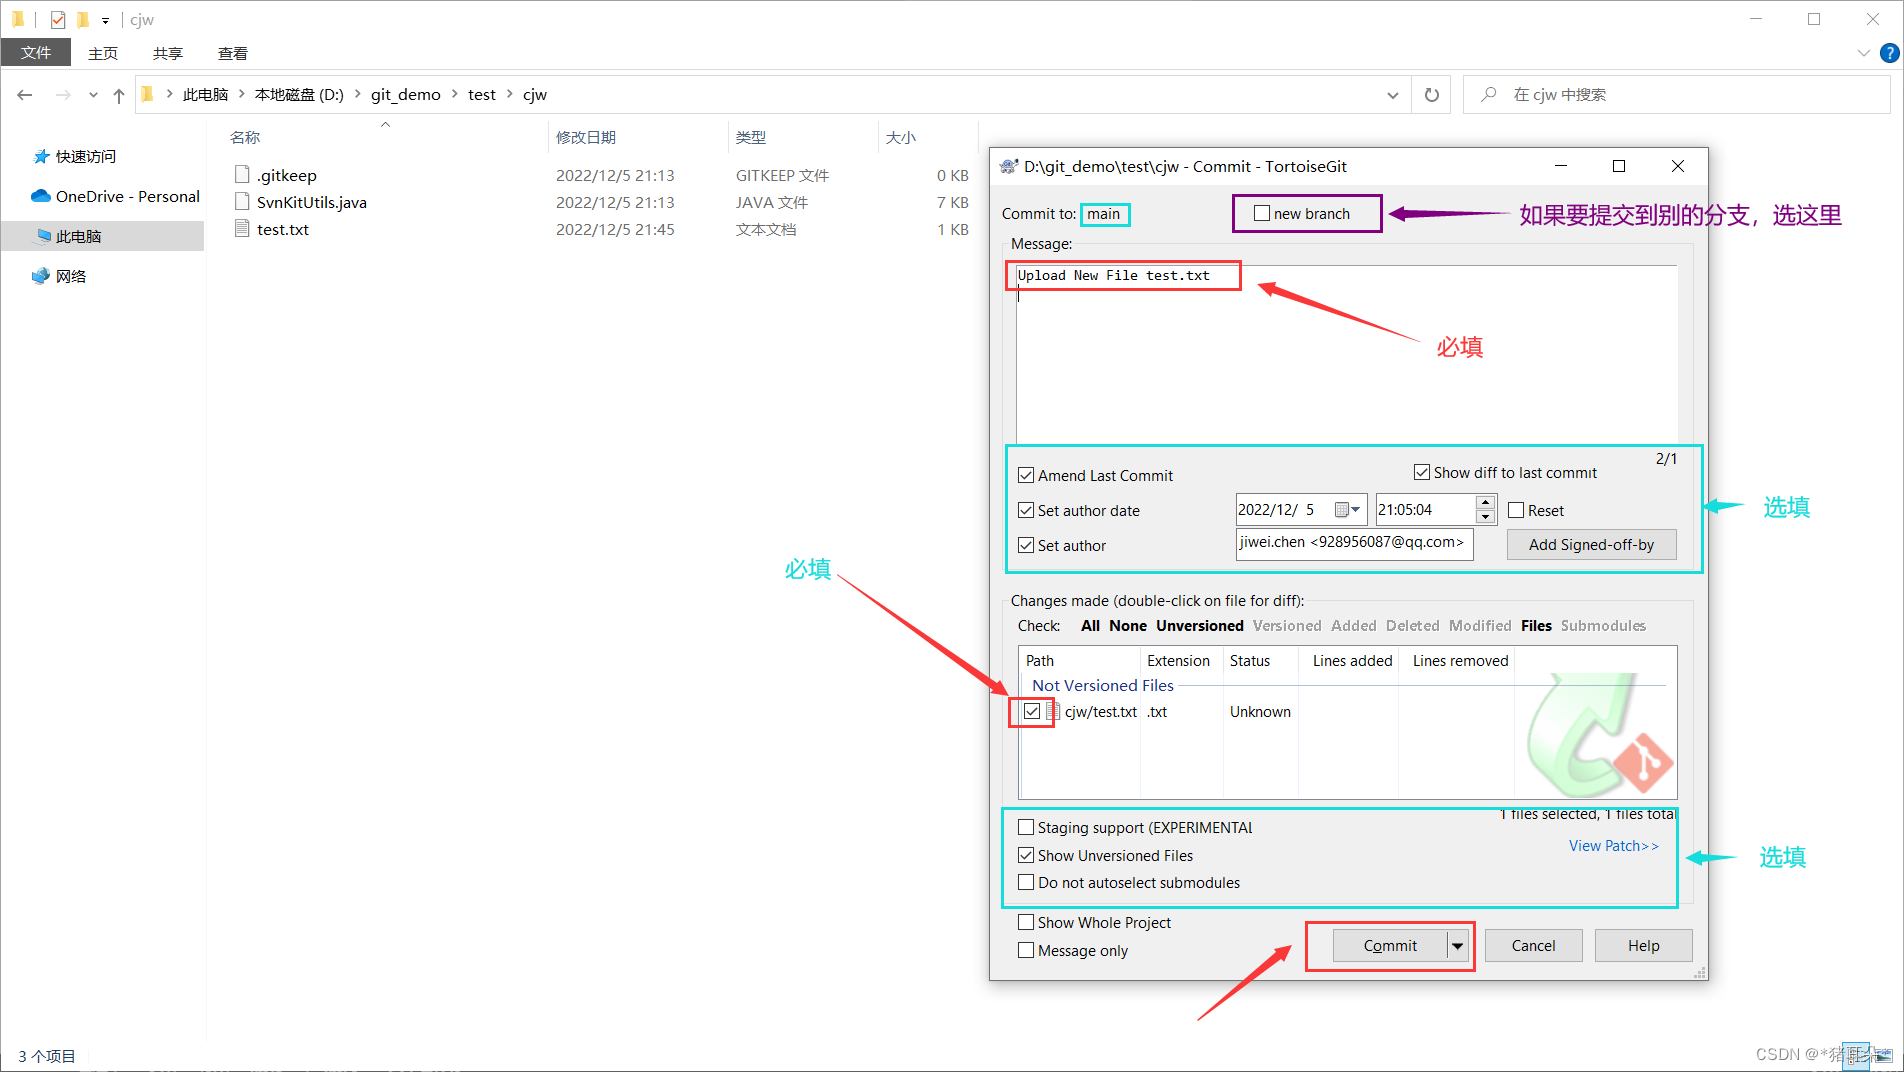This screenshot has height=1072, width=1904.
Task: Open the 主页 ribbon tab
Action: coord(103,53)
